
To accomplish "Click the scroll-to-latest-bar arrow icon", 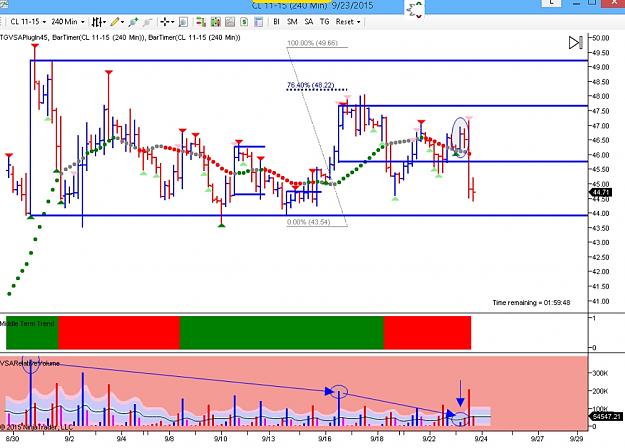I will pos(576,43).
